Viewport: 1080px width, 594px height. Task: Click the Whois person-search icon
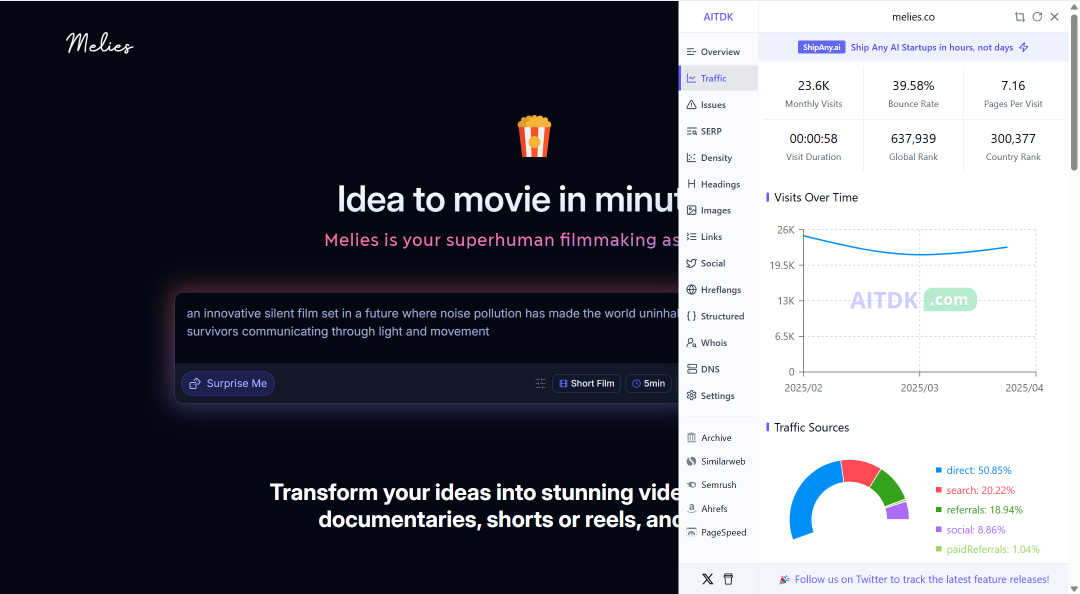[692, 342]
